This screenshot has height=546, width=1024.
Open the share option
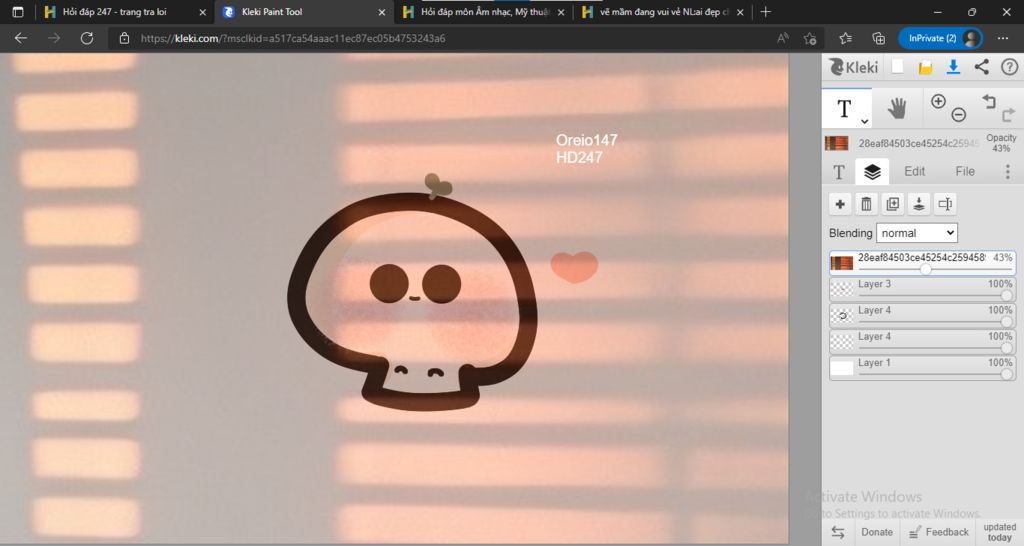point(981,67)
